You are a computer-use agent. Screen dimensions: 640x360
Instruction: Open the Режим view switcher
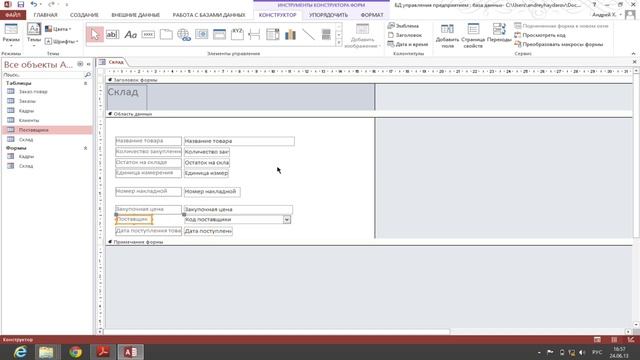[x=11, y=35]
